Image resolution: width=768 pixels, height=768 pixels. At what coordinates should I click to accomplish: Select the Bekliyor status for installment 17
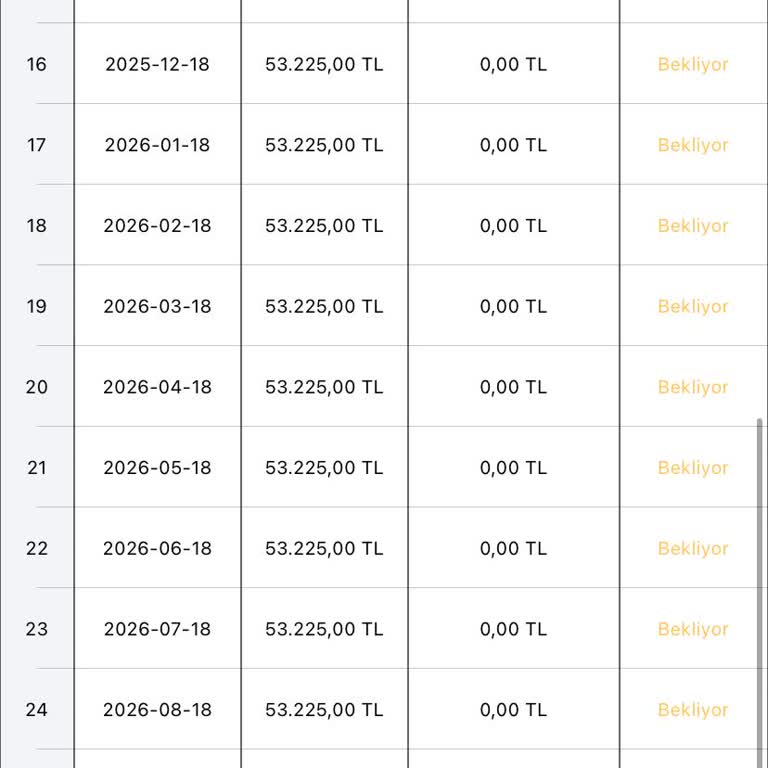(693, 145)
